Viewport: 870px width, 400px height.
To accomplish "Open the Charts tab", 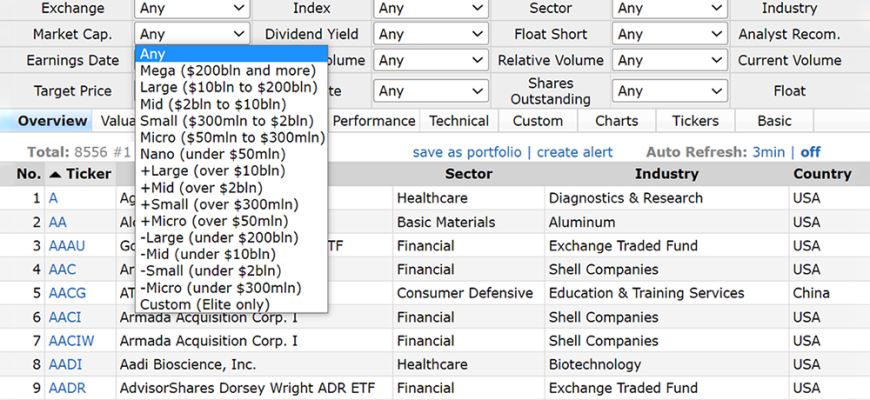I will [616, 121].
